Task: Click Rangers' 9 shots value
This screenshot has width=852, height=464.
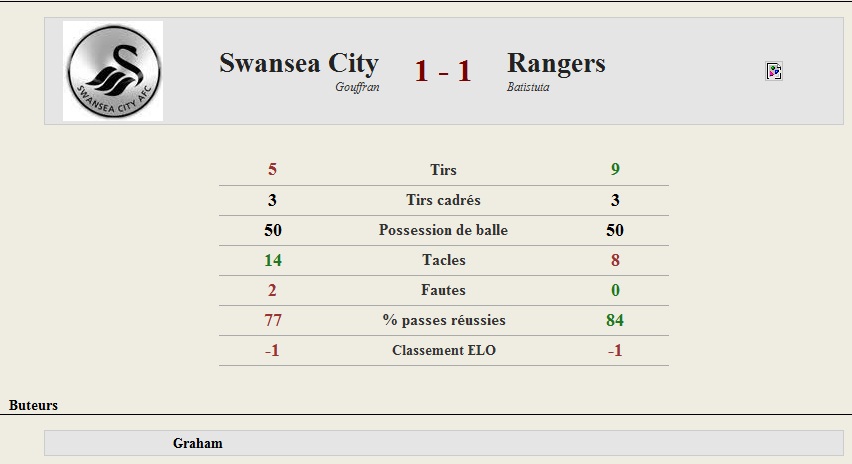Action: tap(615, 169)
